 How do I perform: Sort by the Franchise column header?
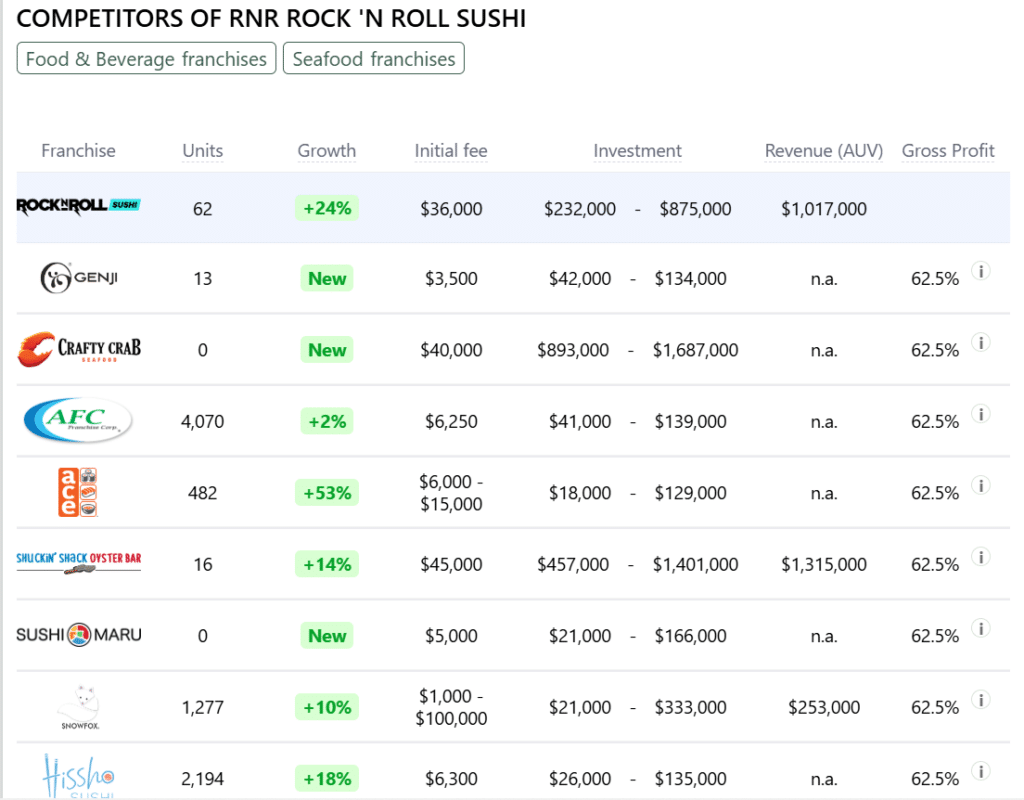(x=78, y=151)
